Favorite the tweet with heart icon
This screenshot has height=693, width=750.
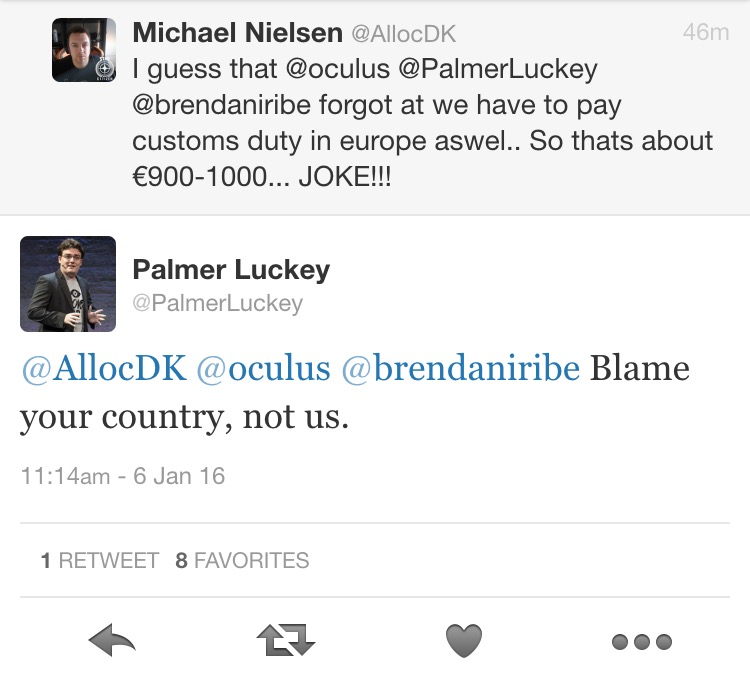pyautogui.click(x=463, y=641)
